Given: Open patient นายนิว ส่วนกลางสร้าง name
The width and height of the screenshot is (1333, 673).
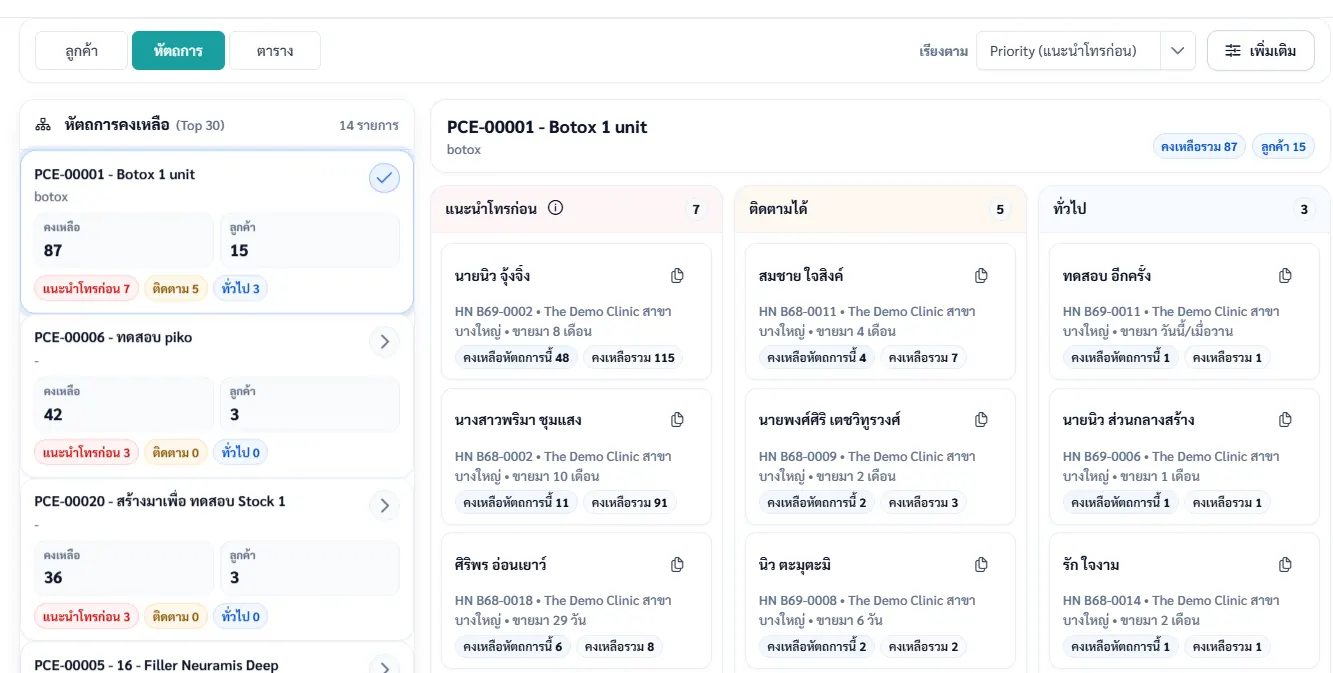Looking at the screenshot, I should (x=1128, y=420).
